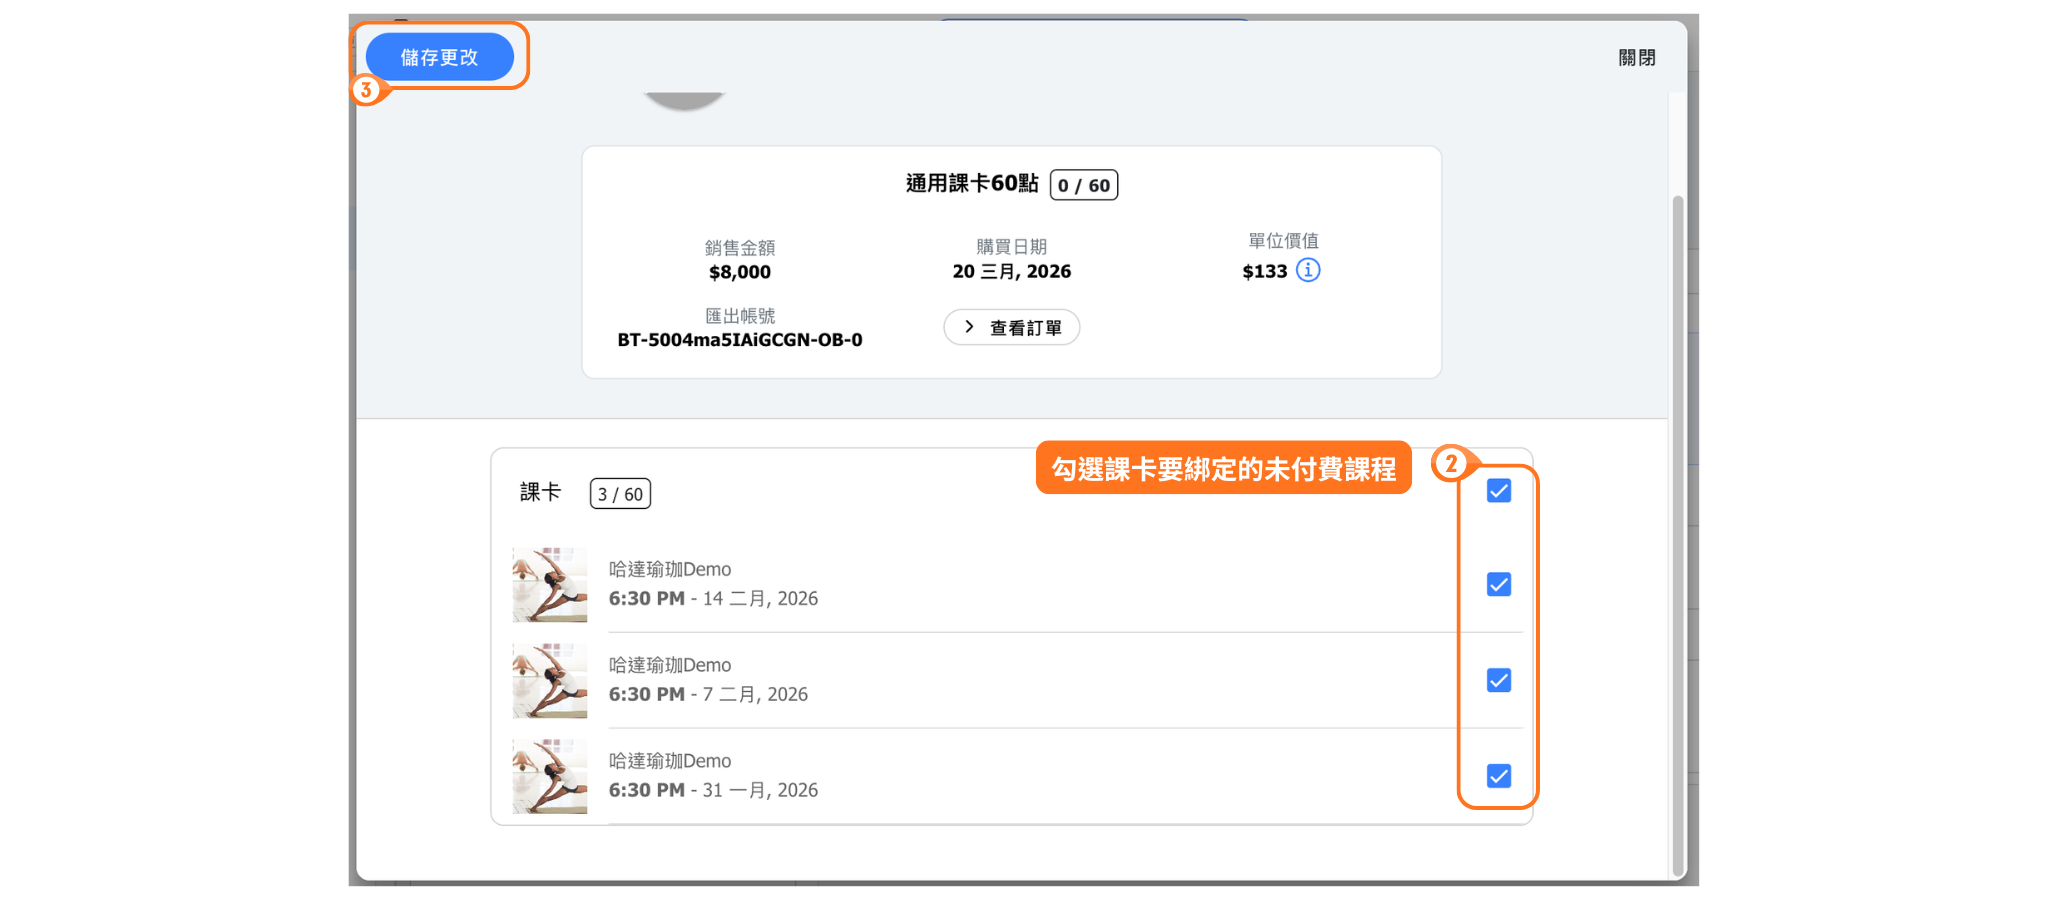Click the 儲存更改 save button
The height and width of the screenshot is (900, 2048).
coord(439,57)
